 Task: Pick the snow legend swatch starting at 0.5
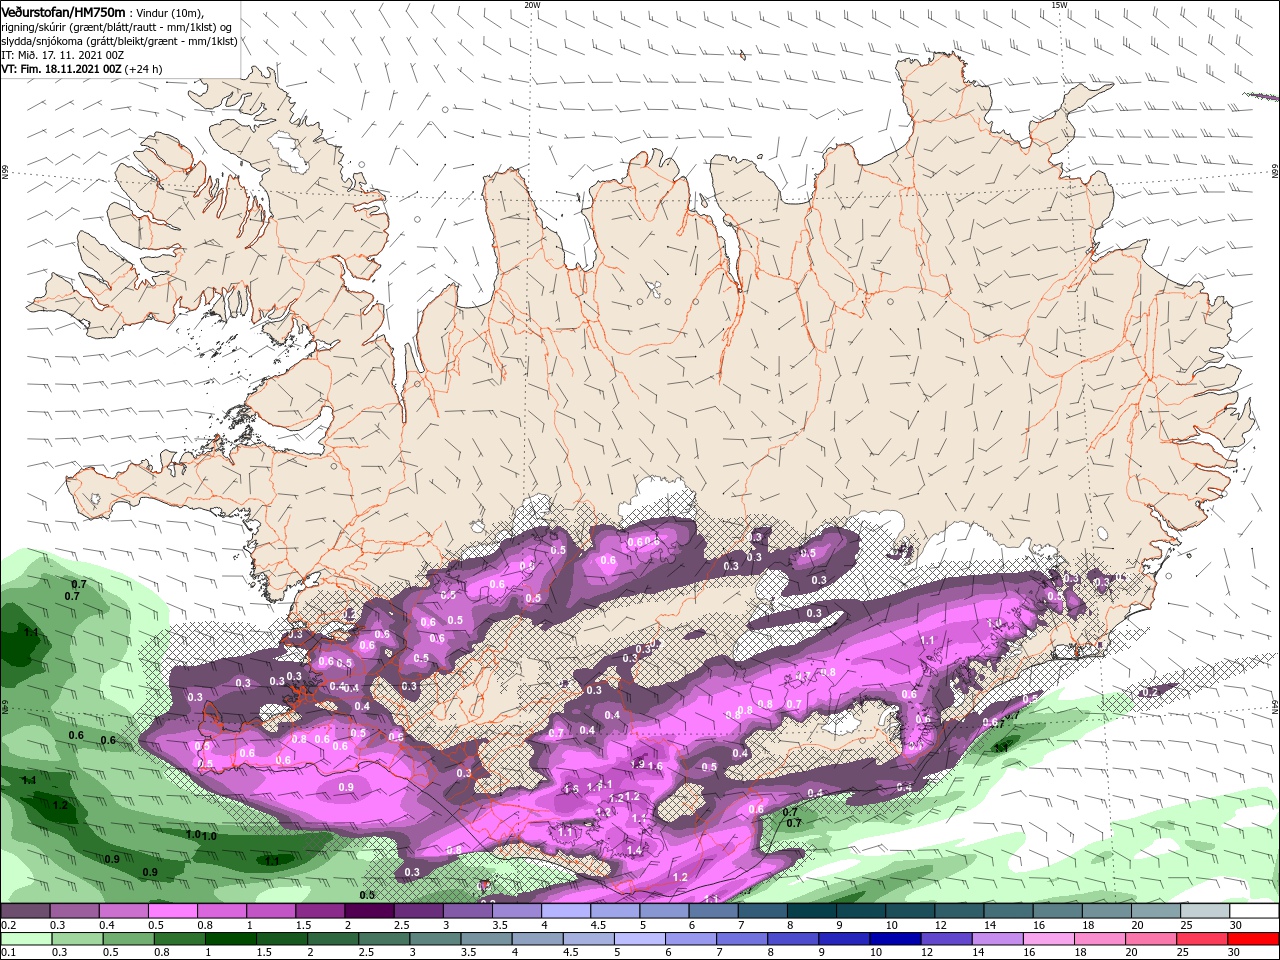(x=172, y=911)
